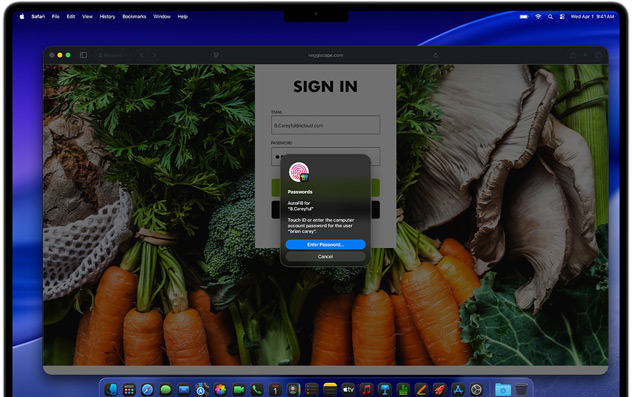632x397 pixels.
Task: Launch Photos app in the Dock
Action: (220, 390)
